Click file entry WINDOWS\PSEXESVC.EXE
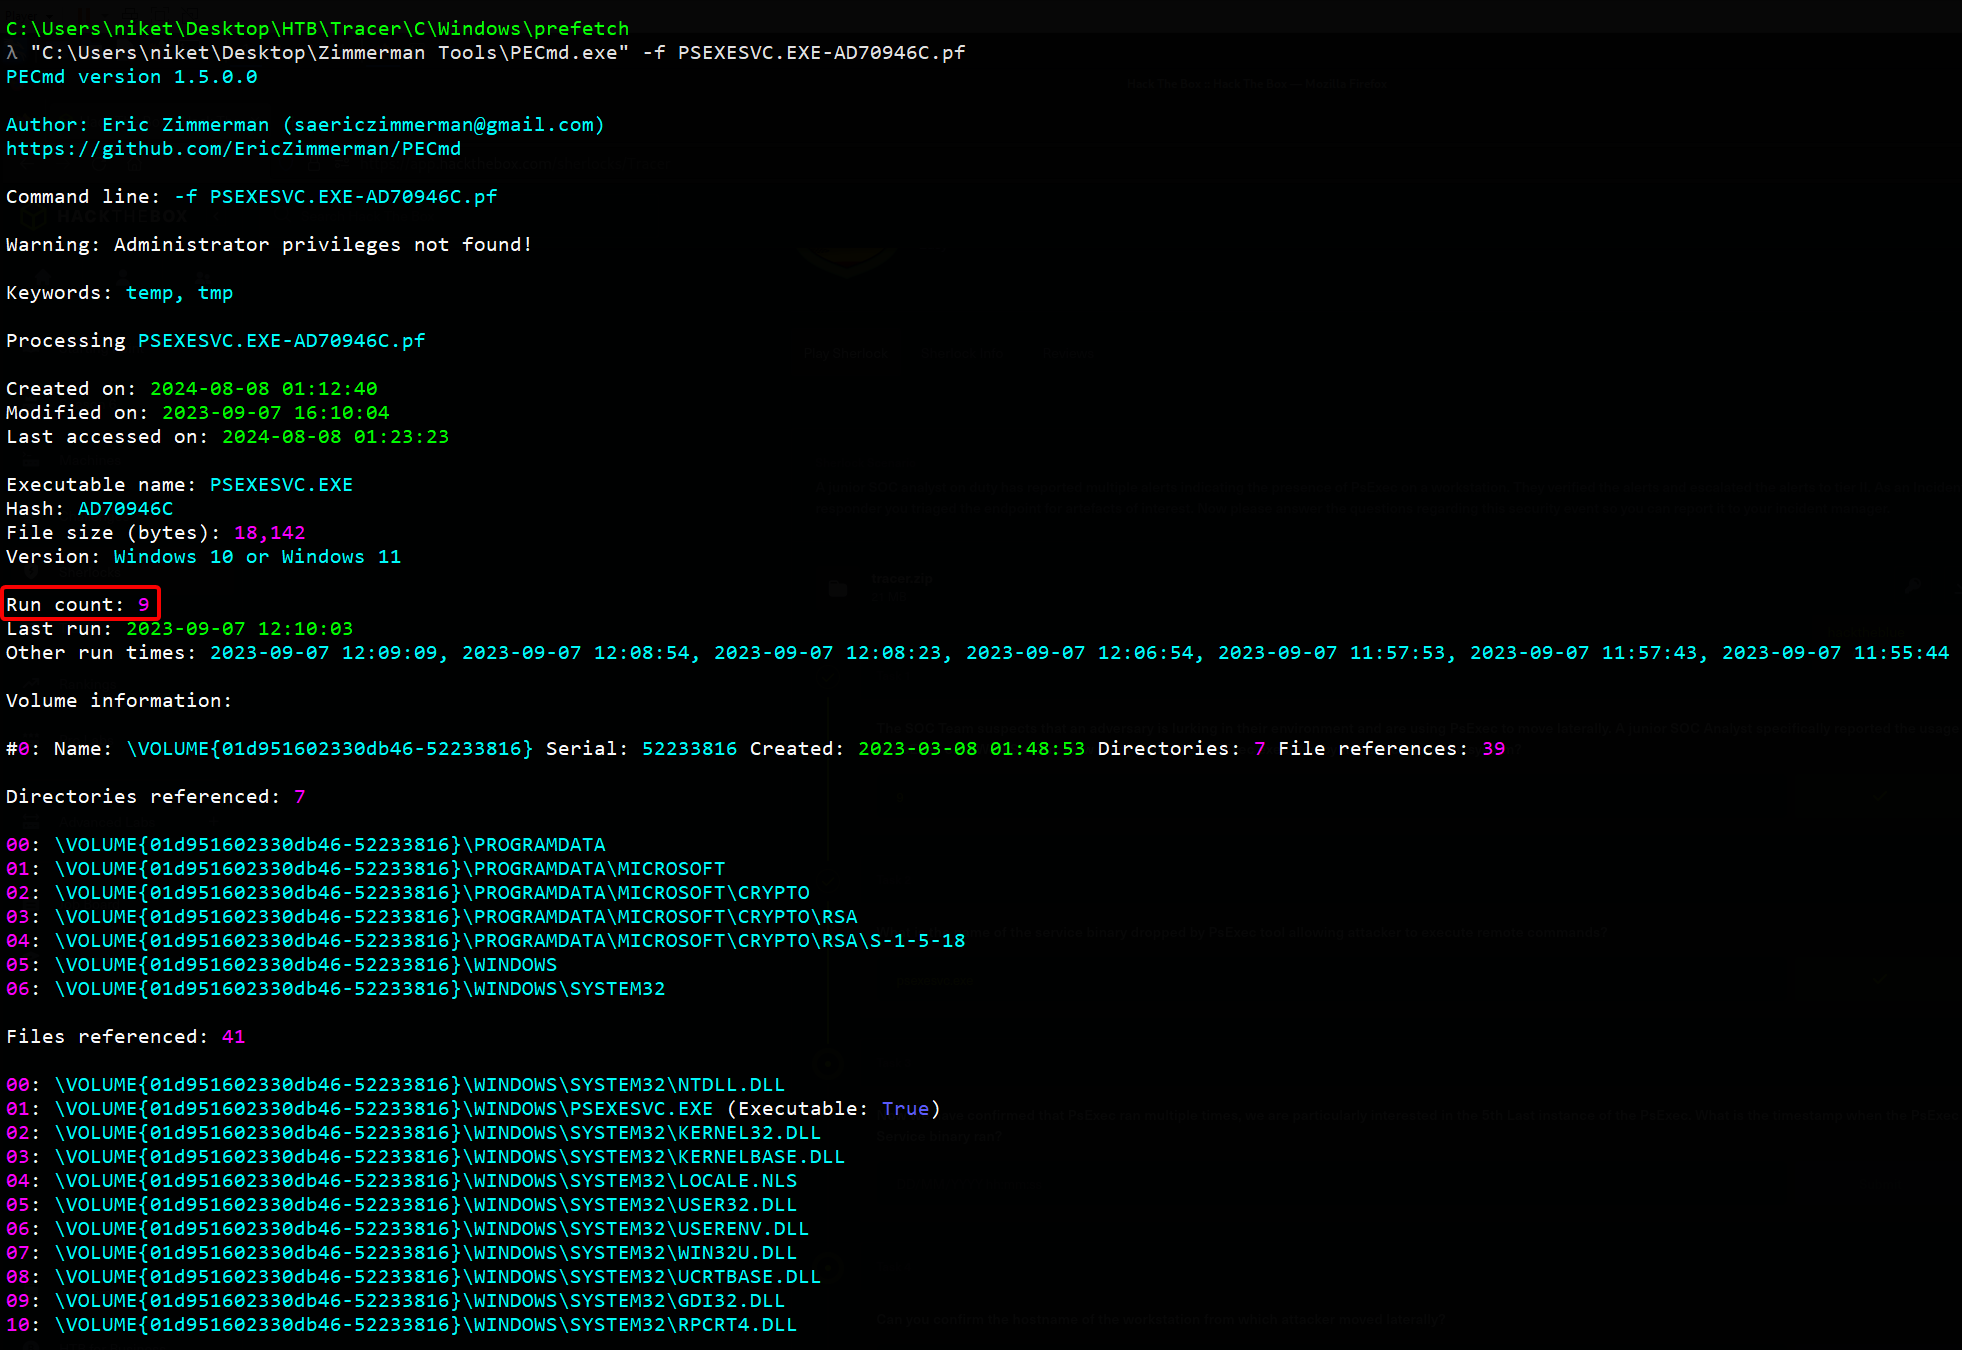The width and height of the screenshot is (1962, 1350). [384, 1109]
